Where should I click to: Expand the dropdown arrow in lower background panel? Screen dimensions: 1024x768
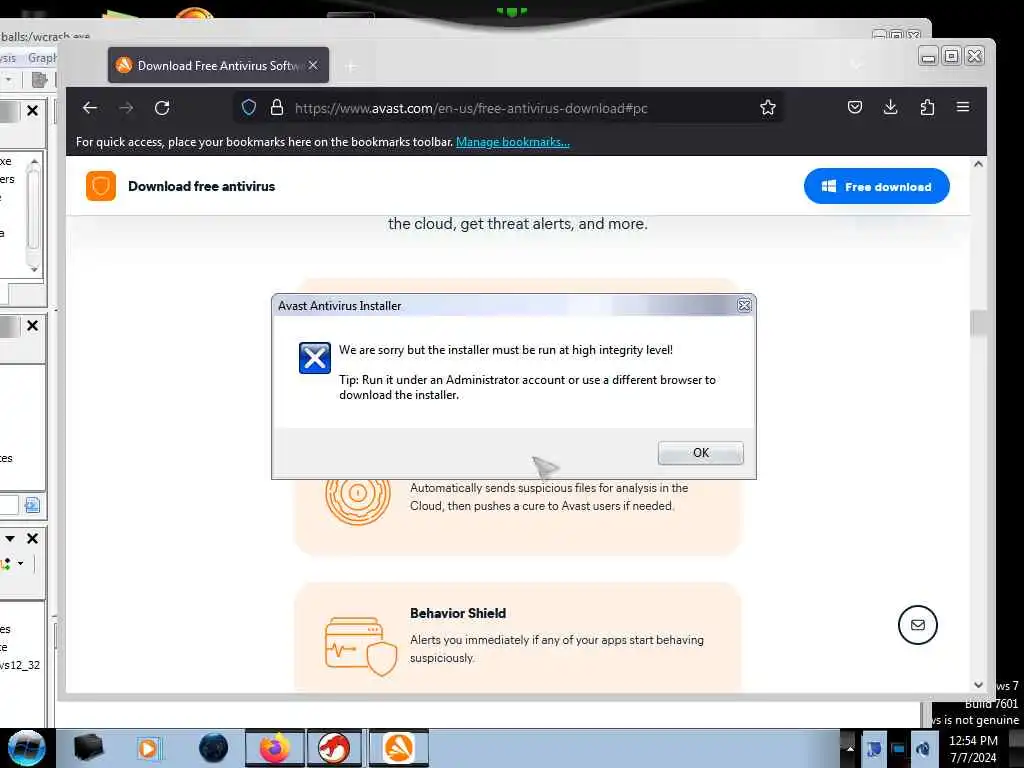[10, 538]
